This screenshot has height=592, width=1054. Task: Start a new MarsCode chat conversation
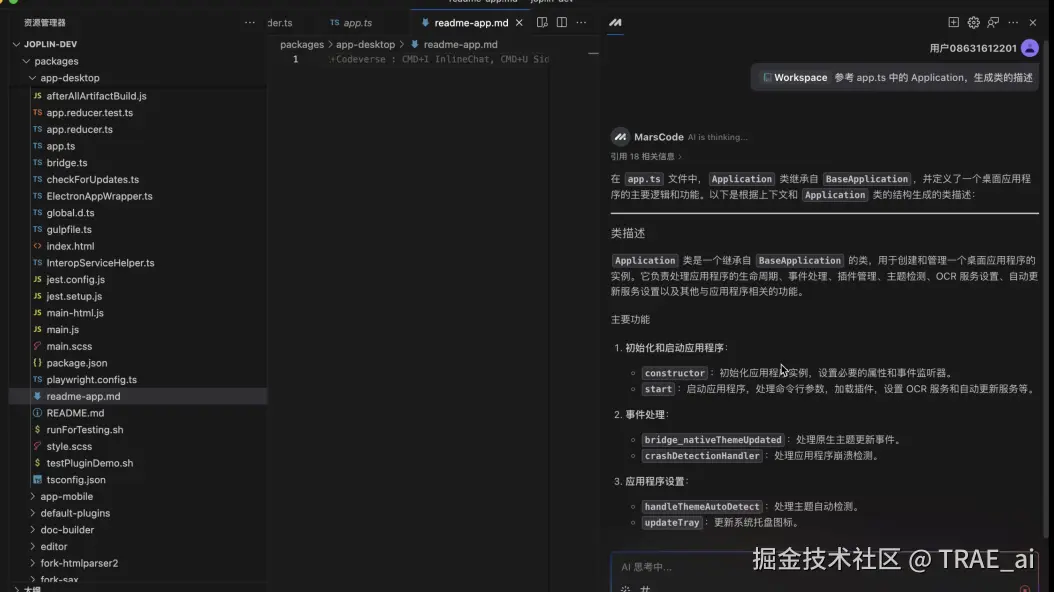[x=953, y=22]
